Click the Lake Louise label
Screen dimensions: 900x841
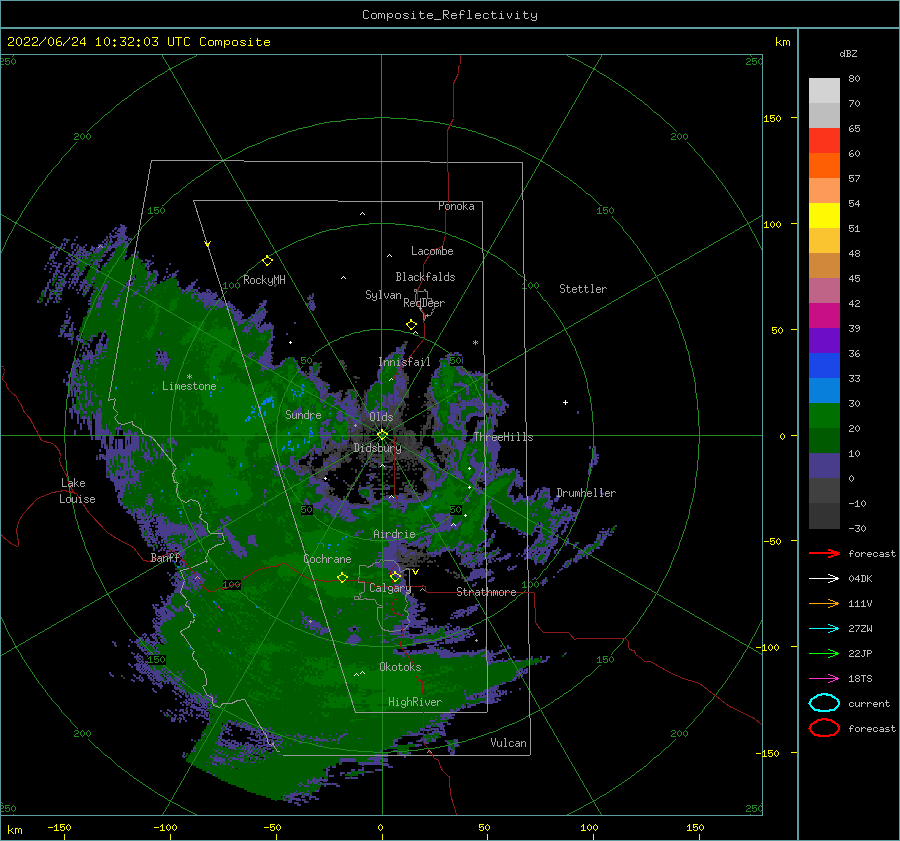click(77, 491)
